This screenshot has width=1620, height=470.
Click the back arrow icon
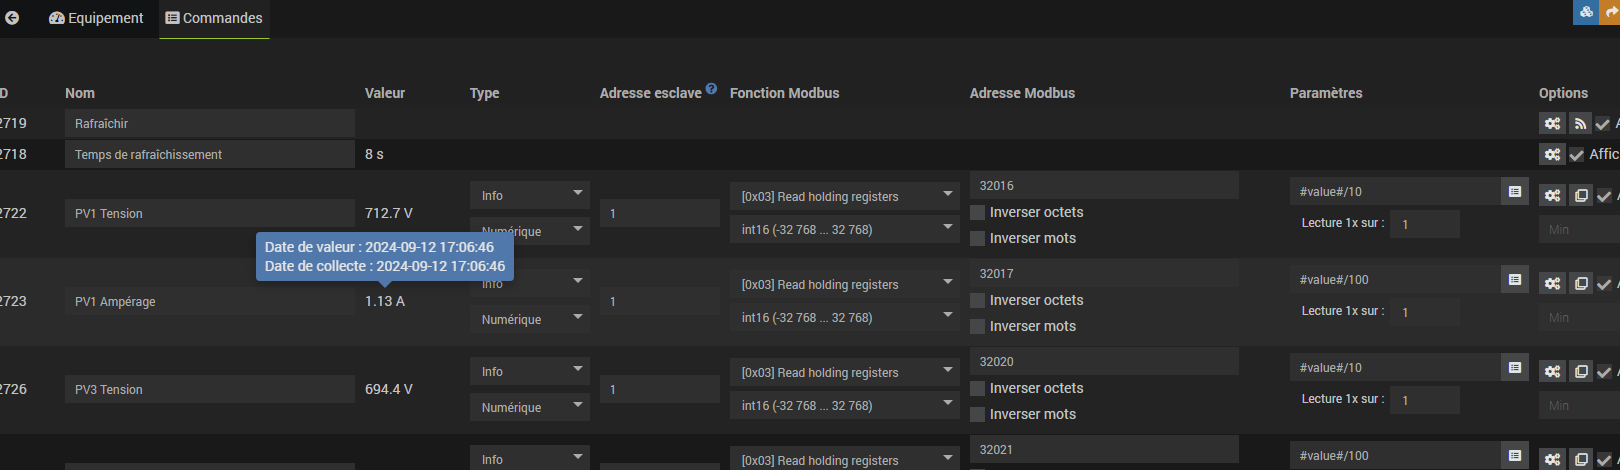(12, 18)
